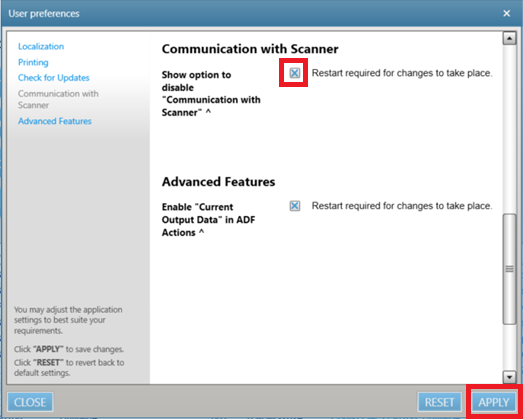Click RESET to restore default settings

(439, 402)
